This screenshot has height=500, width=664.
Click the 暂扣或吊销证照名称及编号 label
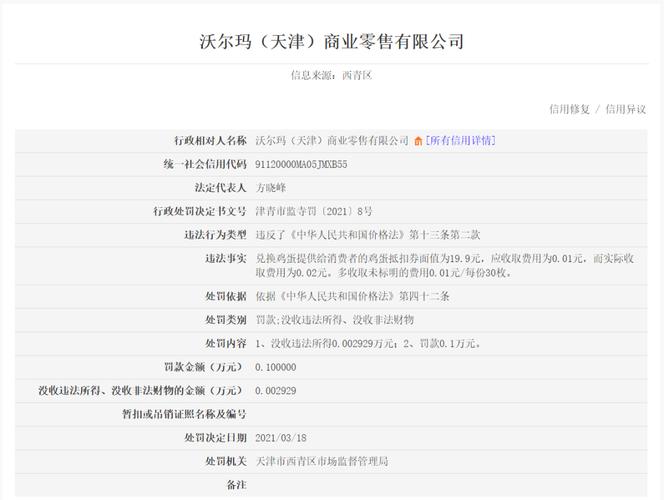[184, 414]
